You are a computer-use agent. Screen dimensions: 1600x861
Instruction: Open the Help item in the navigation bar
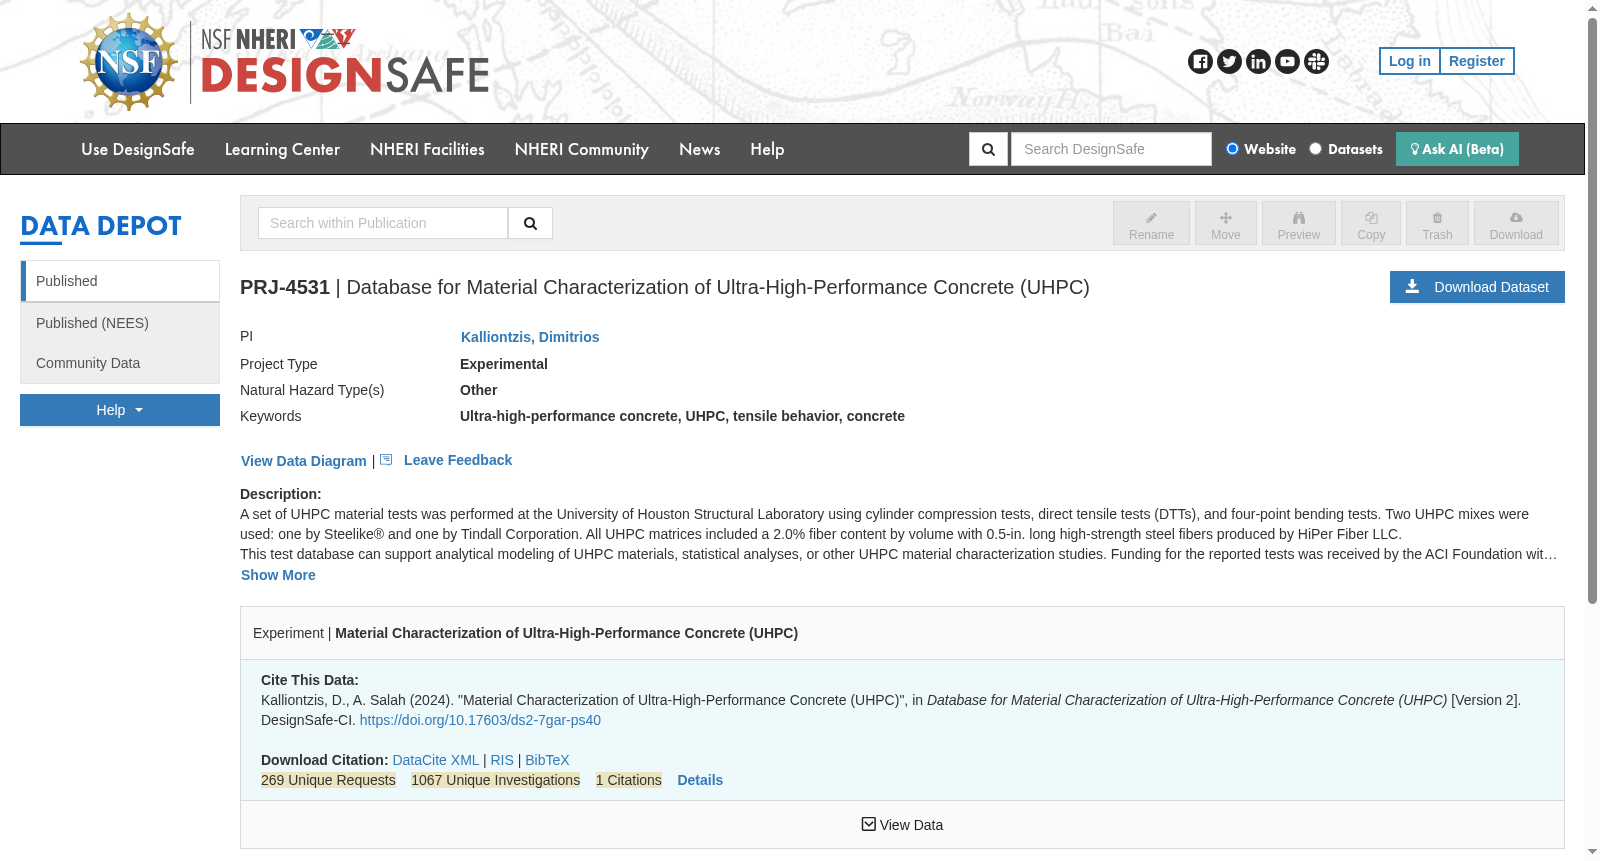click(767, 149)
